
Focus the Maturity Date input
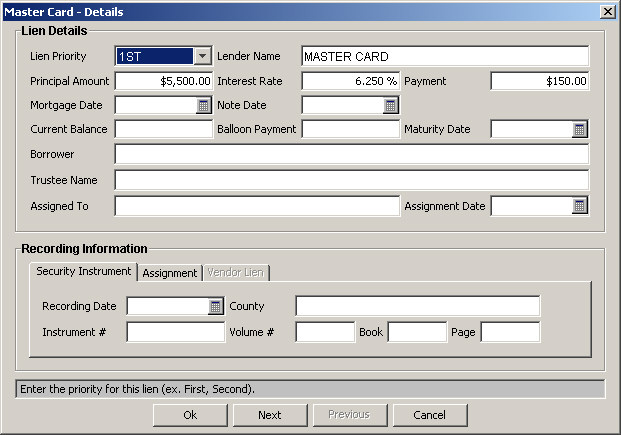(x=532, y=129)
